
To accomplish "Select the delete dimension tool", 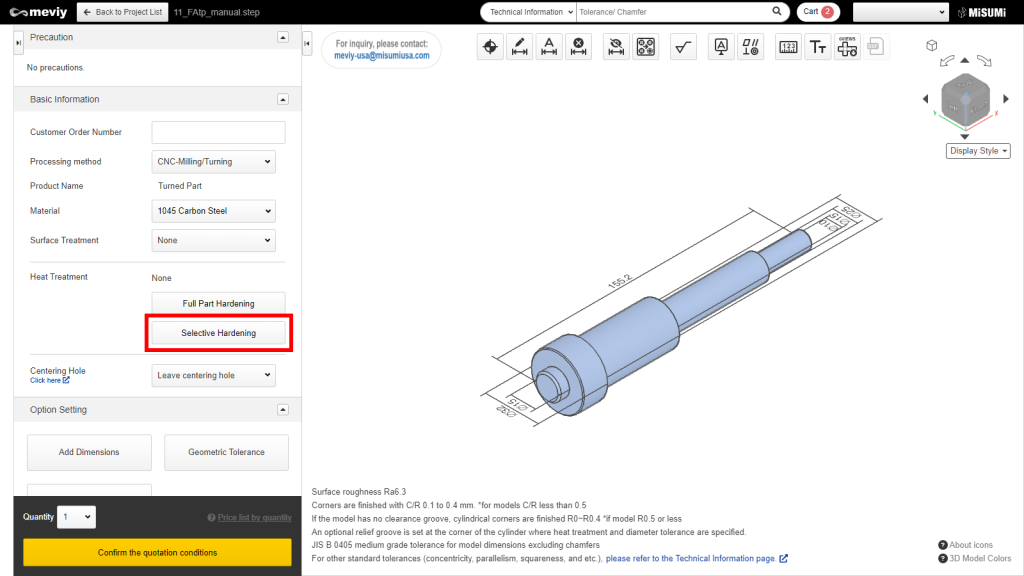I will point(578,46).
